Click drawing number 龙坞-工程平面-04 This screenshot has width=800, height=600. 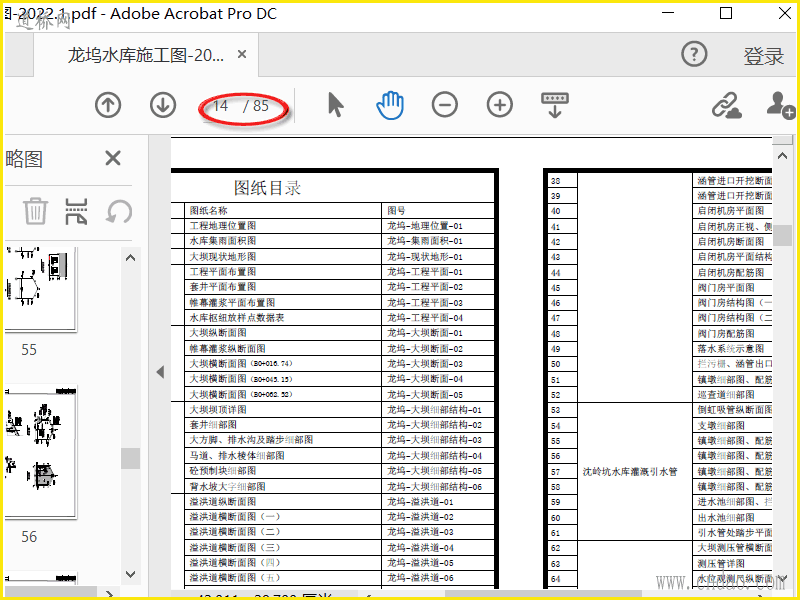pos(425,317)
